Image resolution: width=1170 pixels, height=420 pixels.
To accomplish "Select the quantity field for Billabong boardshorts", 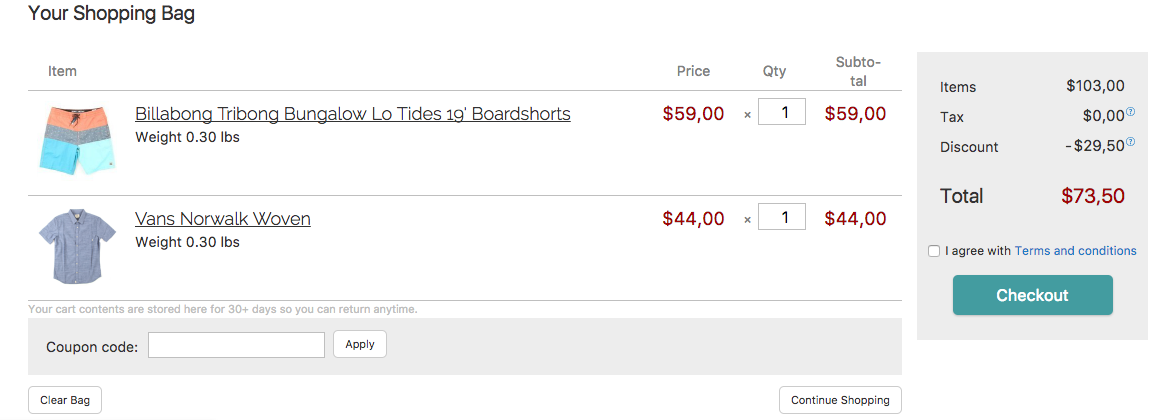I will coord(781,112).
